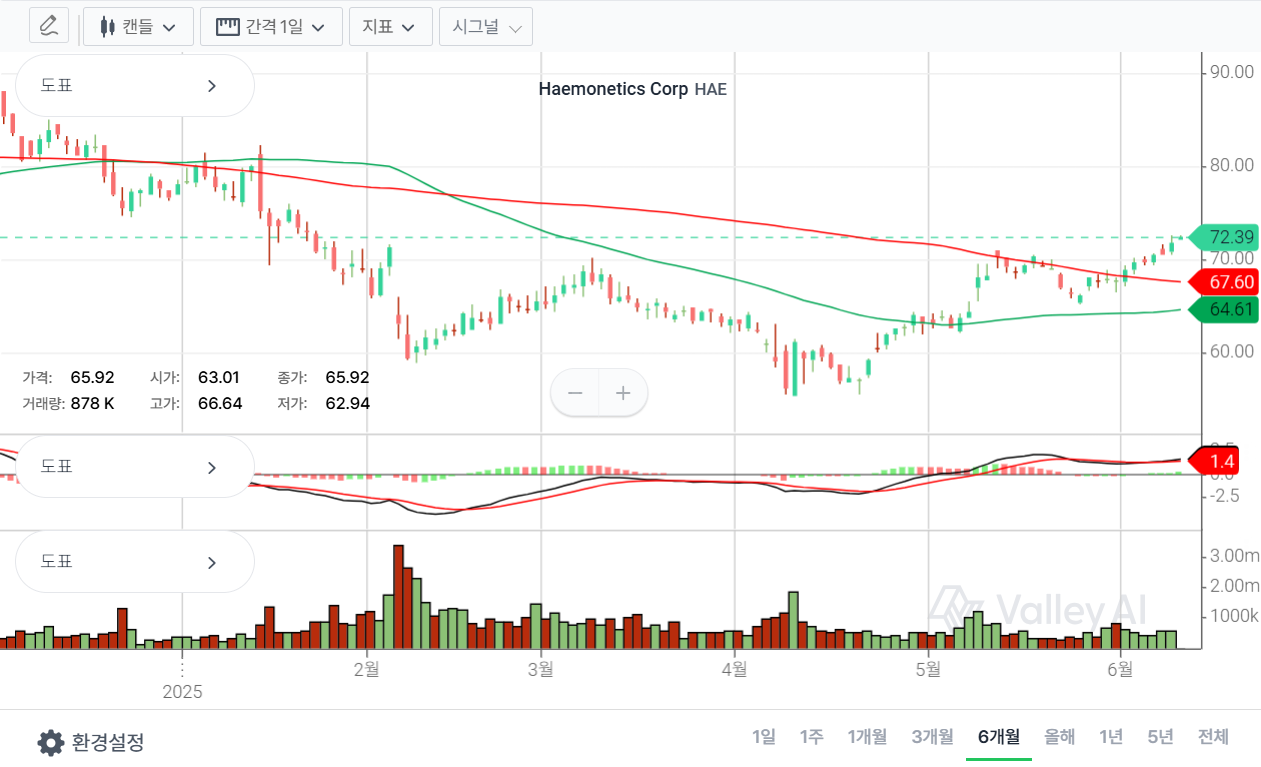Click the Haemonetics Corp title
Viewport: 1261px width, 767px height.
[x=613, y=89]
